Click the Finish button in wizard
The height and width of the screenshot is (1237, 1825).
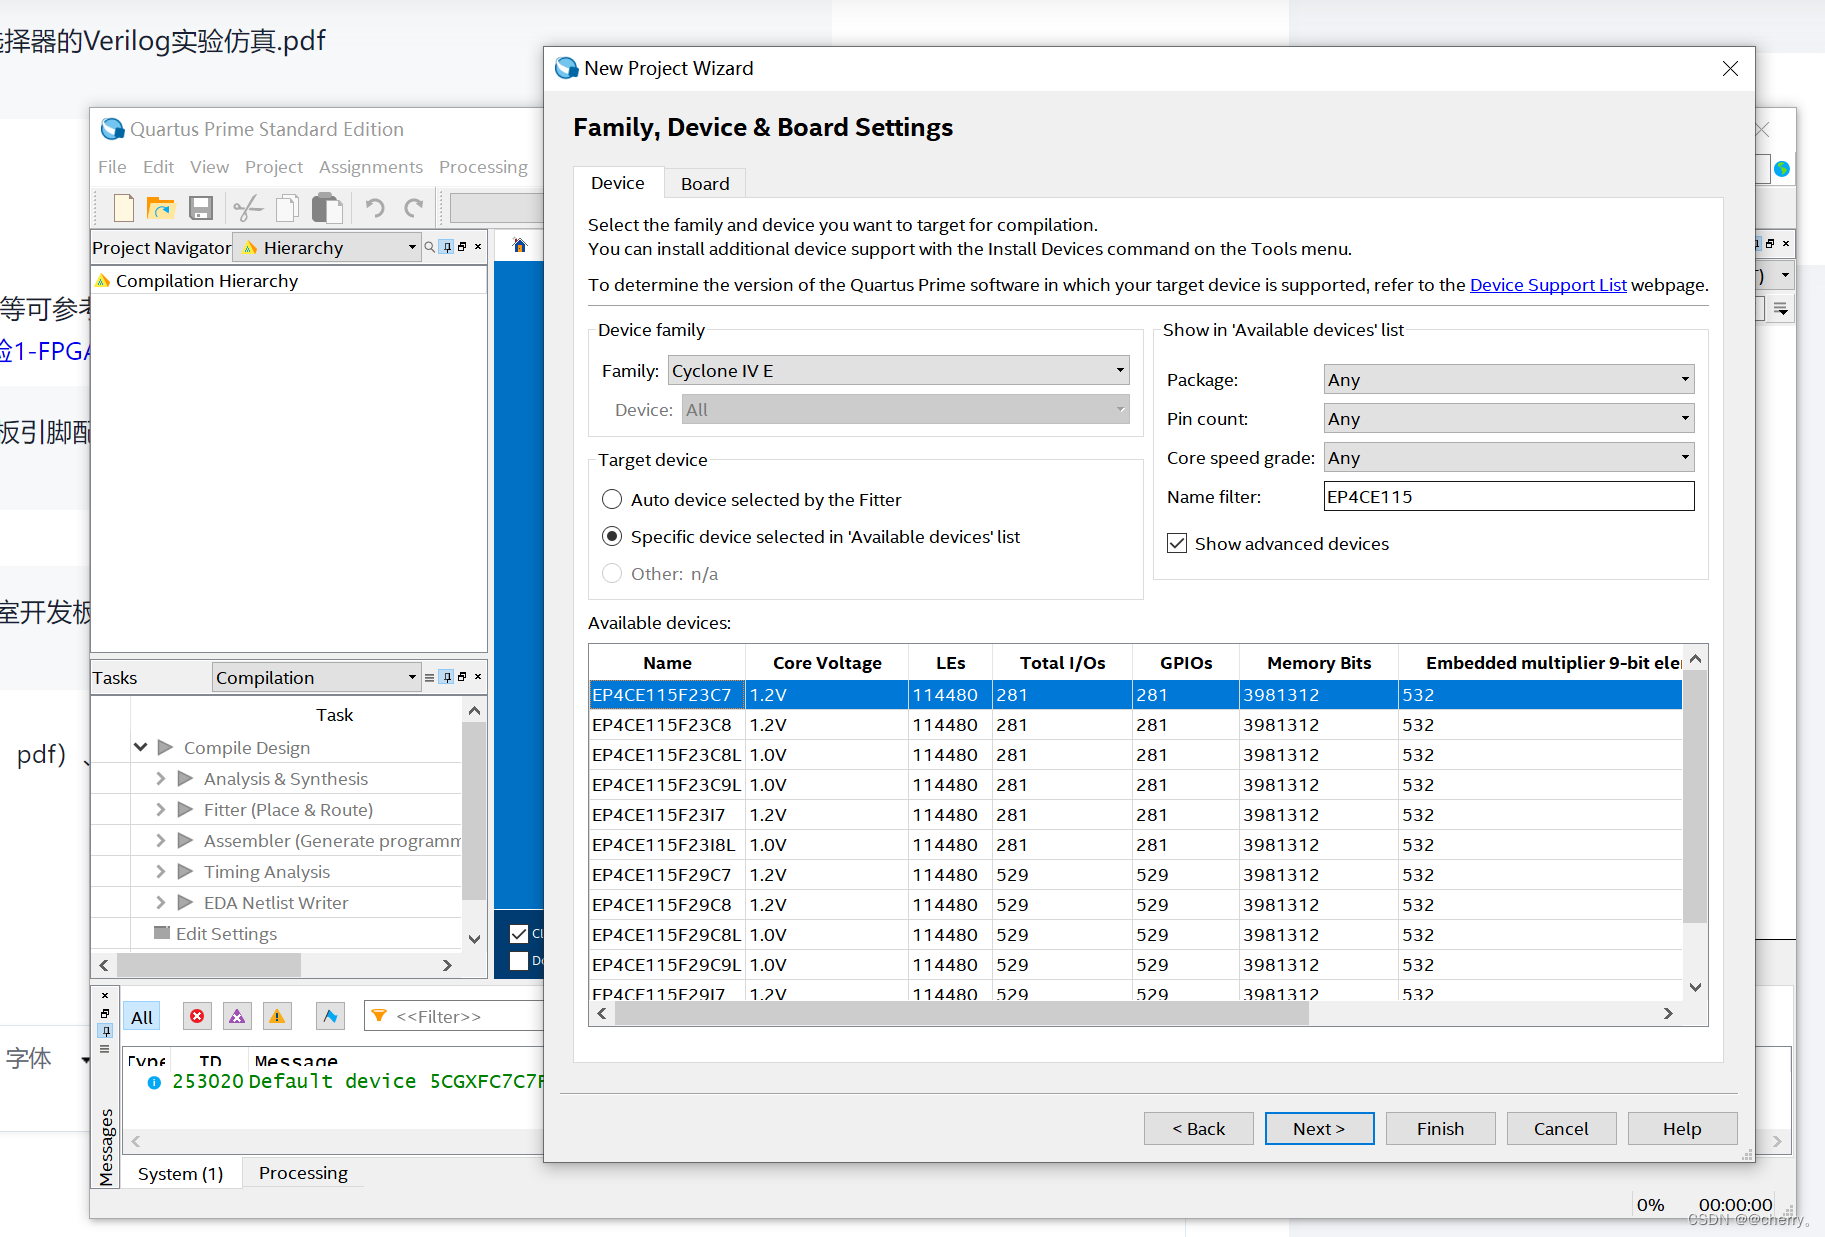pos(1440,1128)
